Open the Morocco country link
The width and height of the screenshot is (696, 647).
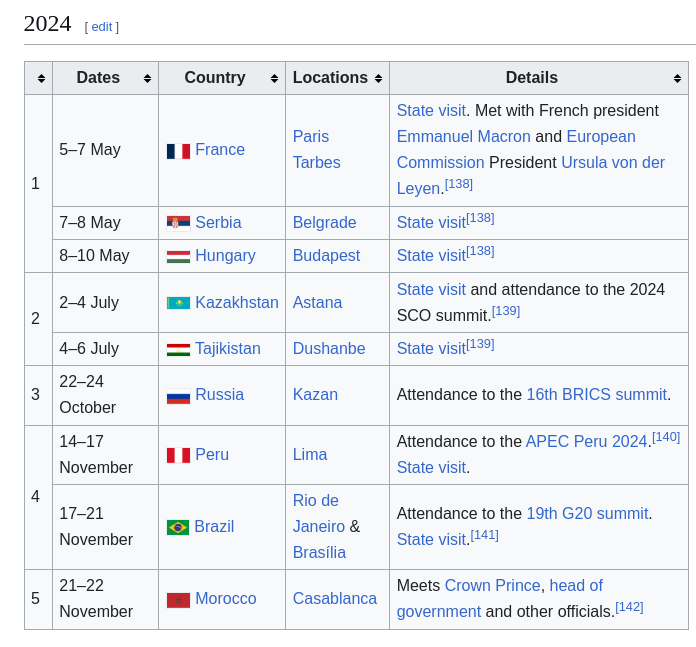click(x=225, y=598)
